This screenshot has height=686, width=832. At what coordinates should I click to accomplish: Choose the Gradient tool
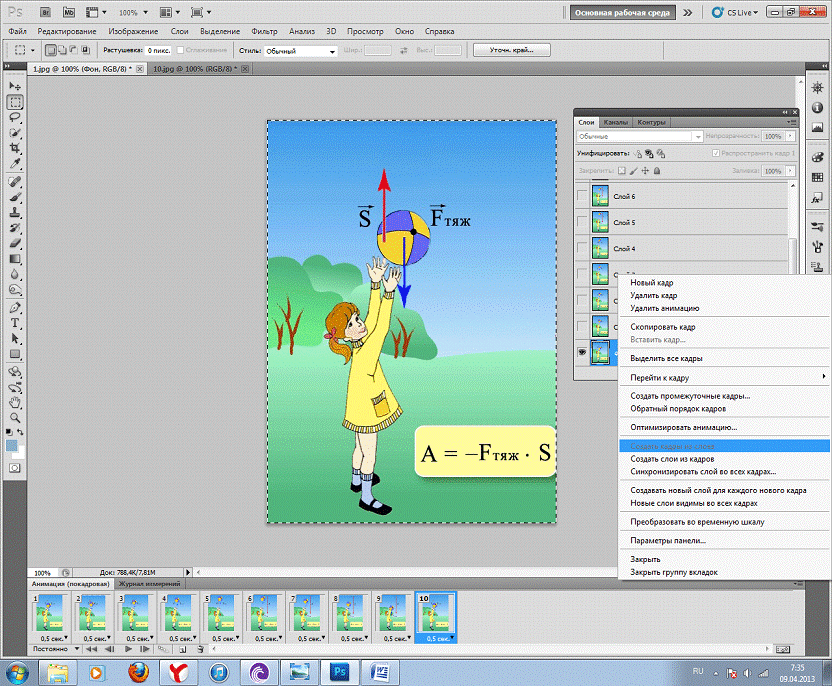[x=15, y=258]
